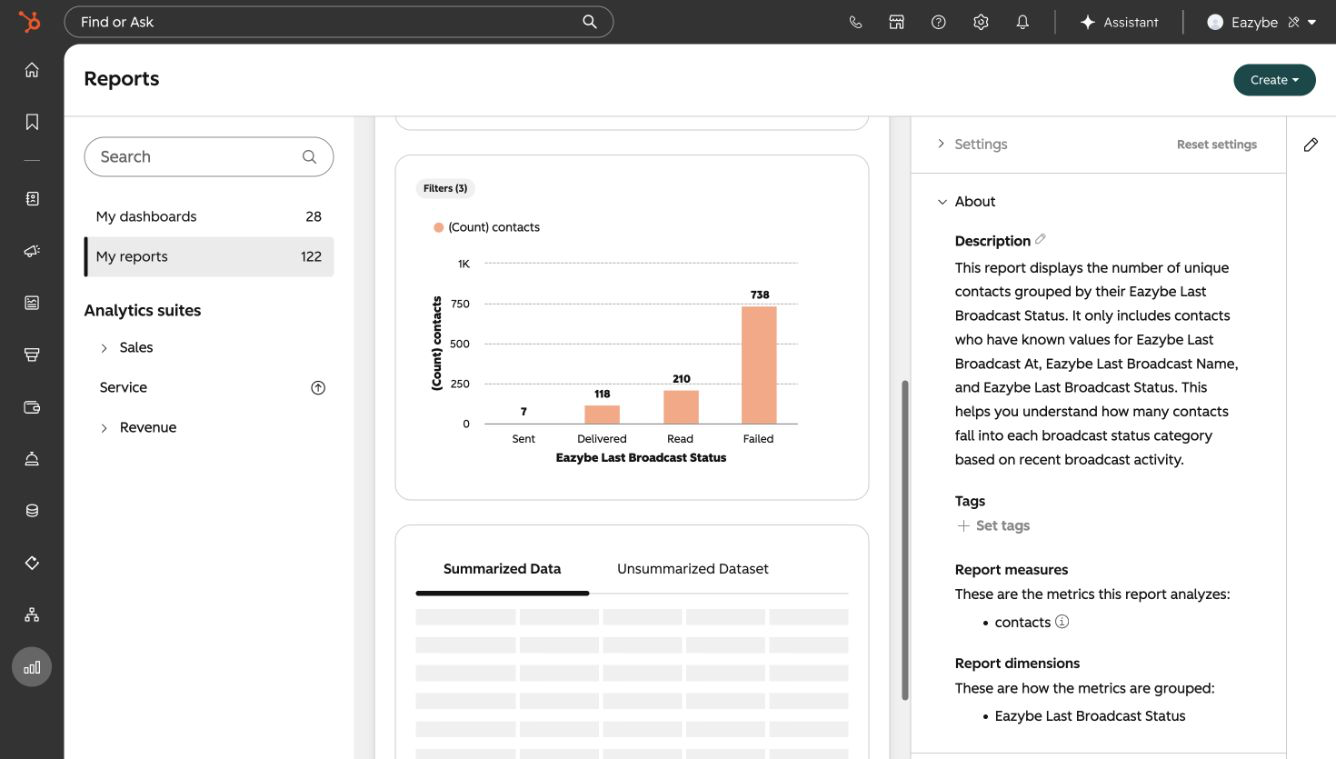Open the Eazybe account menu

(x=1262, y=22)
